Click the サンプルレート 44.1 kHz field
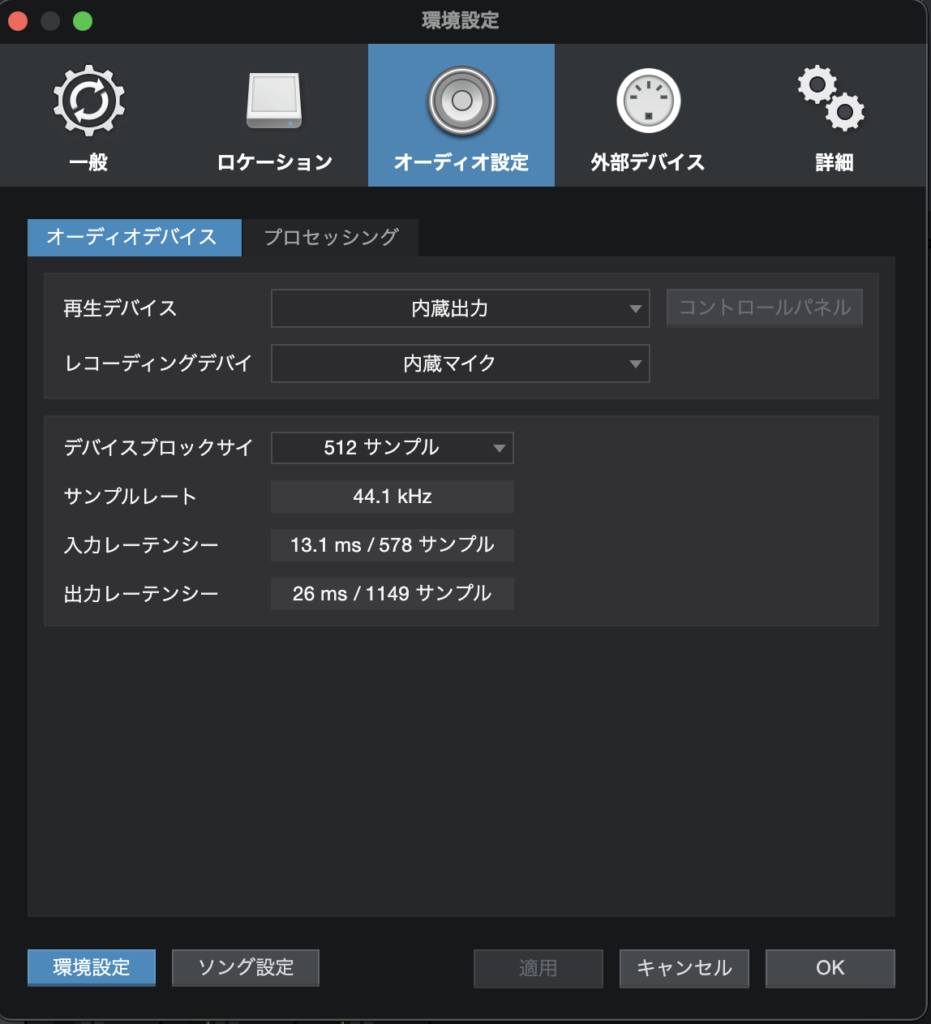 392,496
